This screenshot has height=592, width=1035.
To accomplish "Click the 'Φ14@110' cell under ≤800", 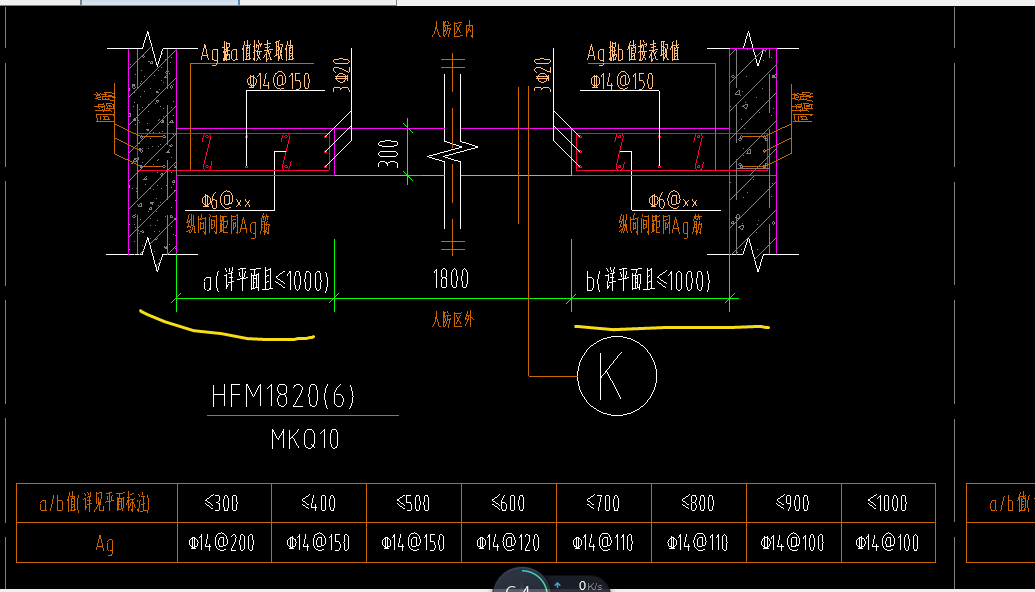I will 699,543.
